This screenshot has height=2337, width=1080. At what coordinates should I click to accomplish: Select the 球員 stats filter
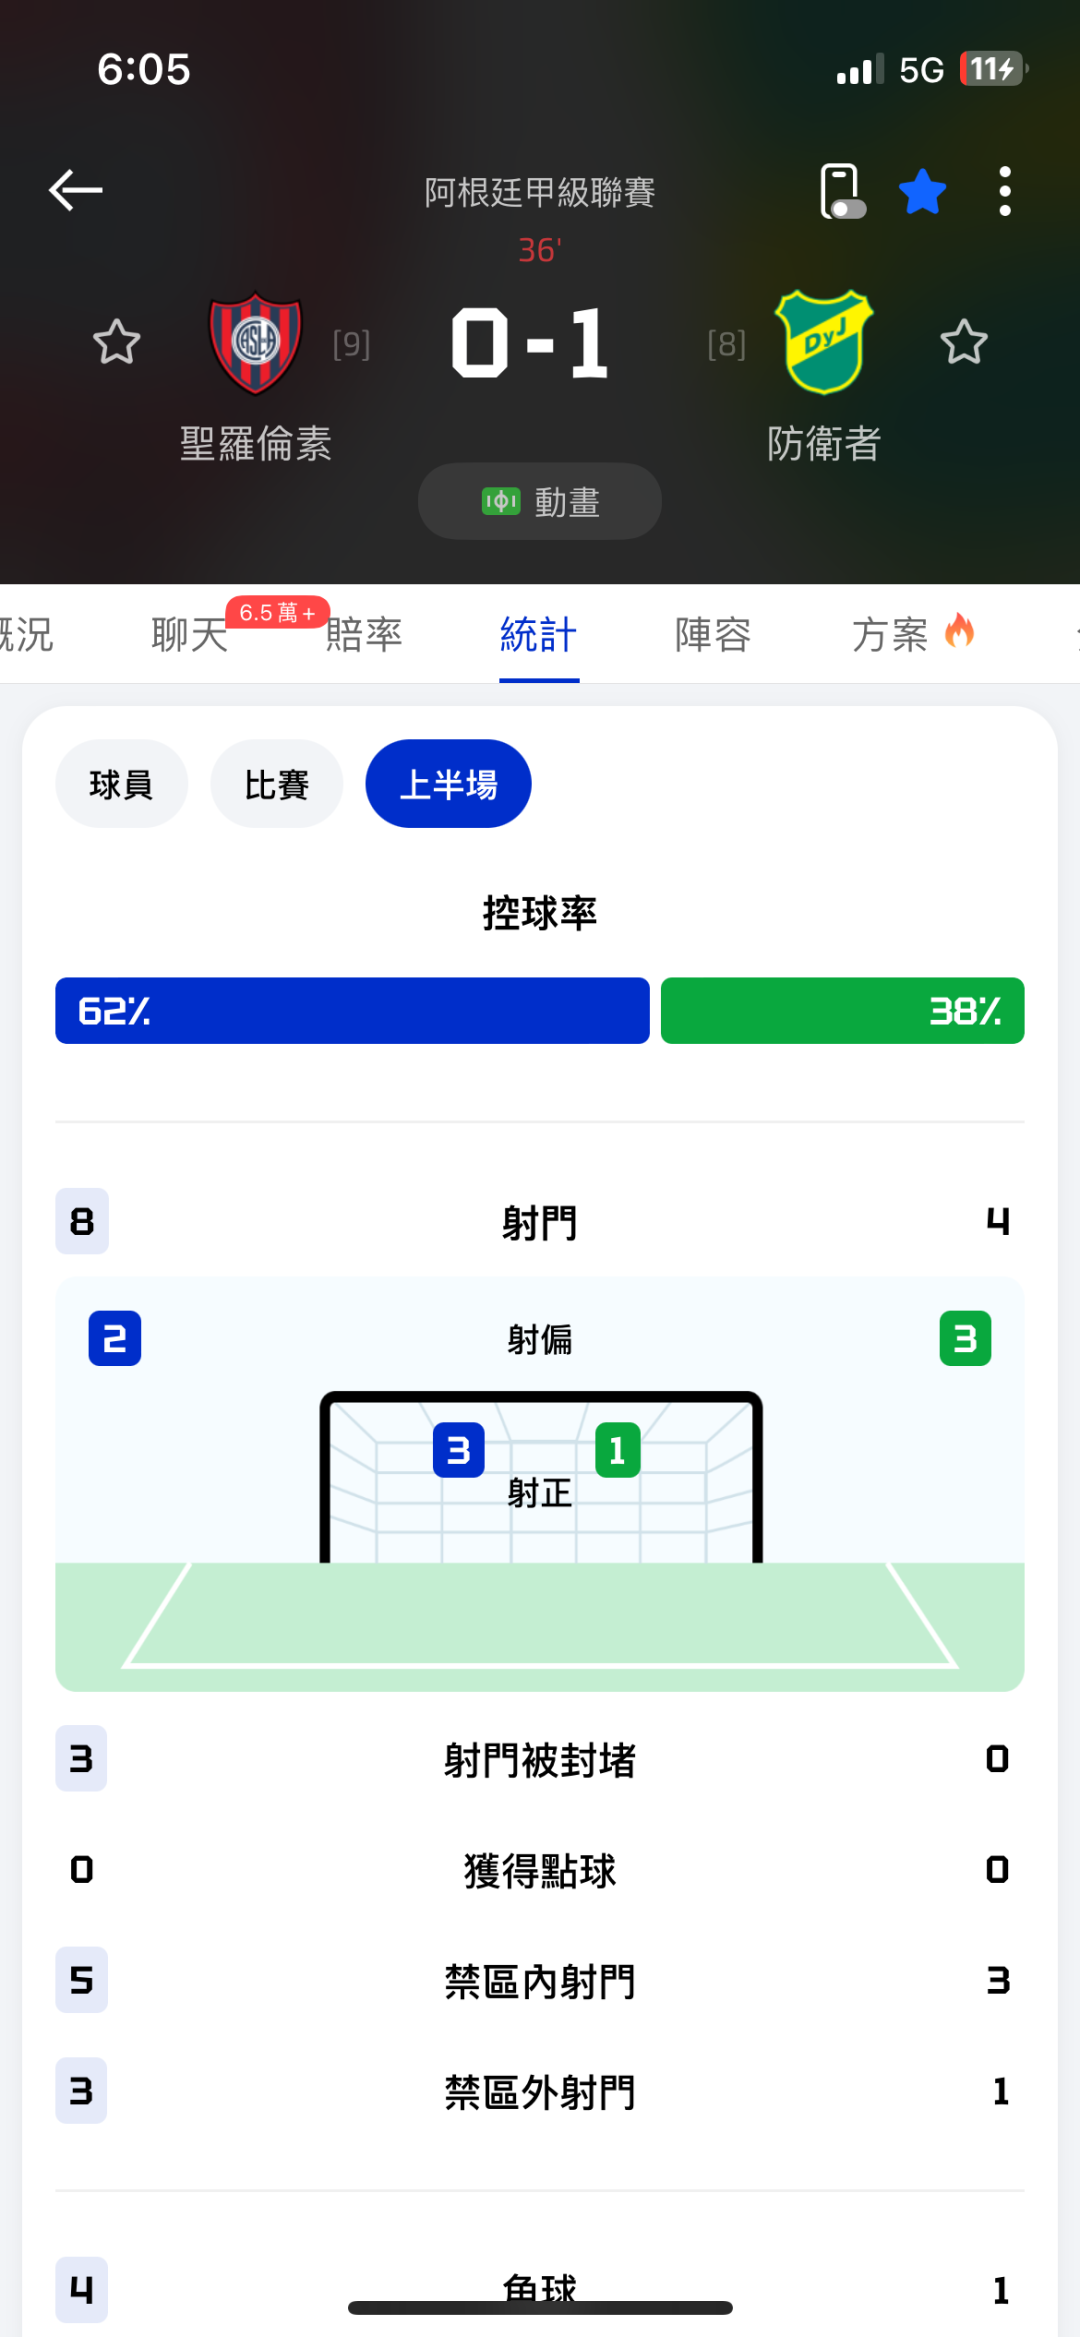click(x=121, y=784)
